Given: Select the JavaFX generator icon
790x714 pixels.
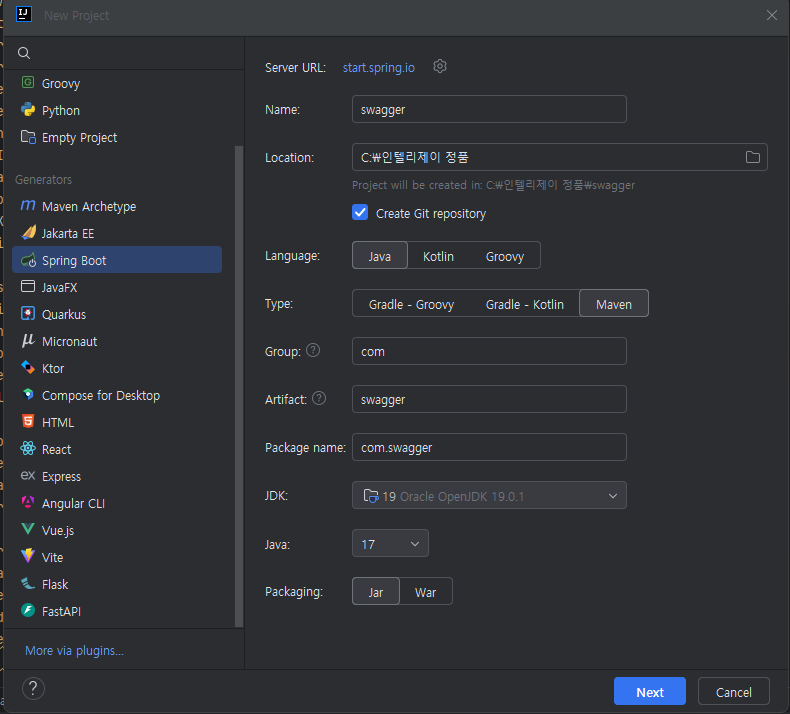Looking at the screenshot, I should pos(28,287).
